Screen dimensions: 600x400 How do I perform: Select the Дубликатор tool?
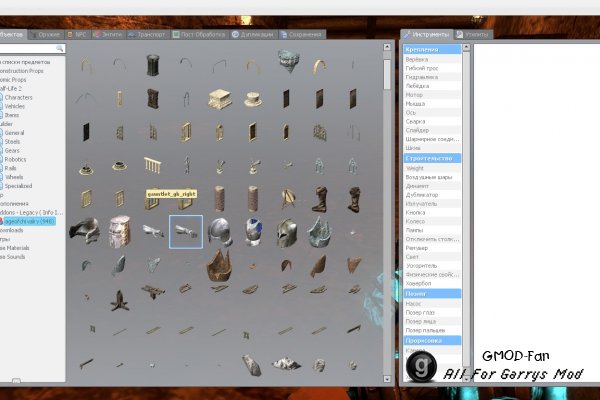[x=432, y=195]
